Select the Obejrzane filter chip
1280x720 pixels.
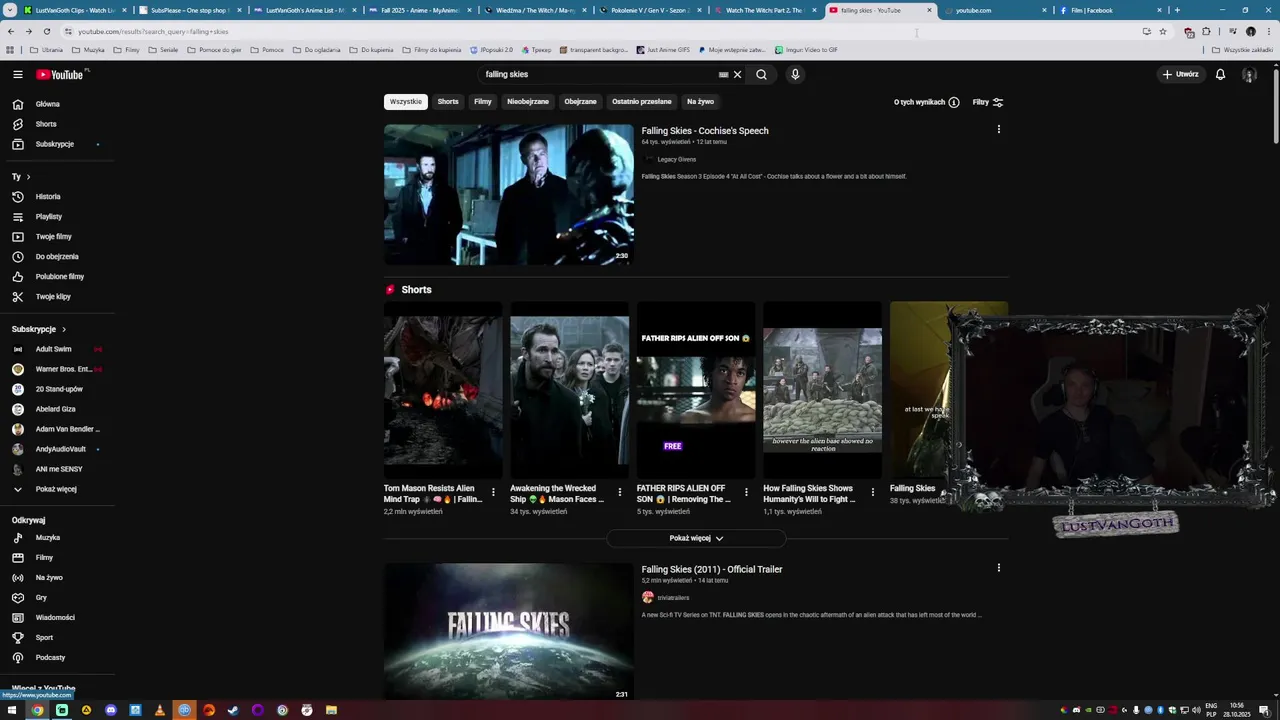580,101
